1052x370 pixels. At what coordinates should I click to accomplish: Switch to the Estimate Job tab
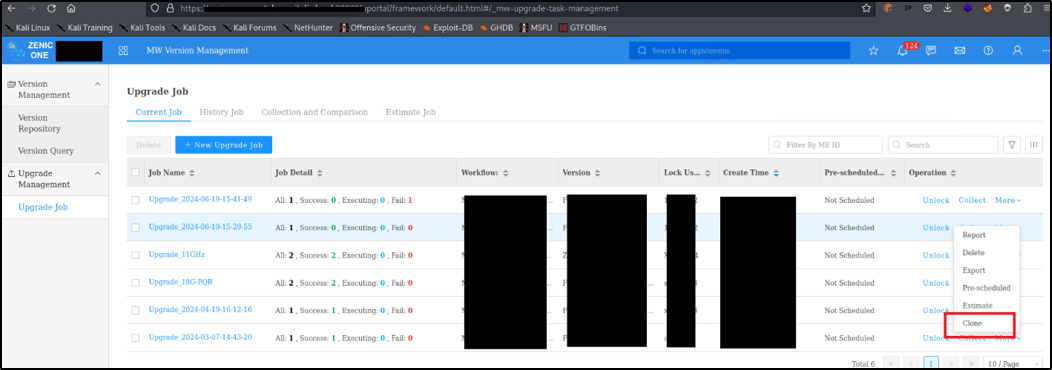(x=411, y=112)
